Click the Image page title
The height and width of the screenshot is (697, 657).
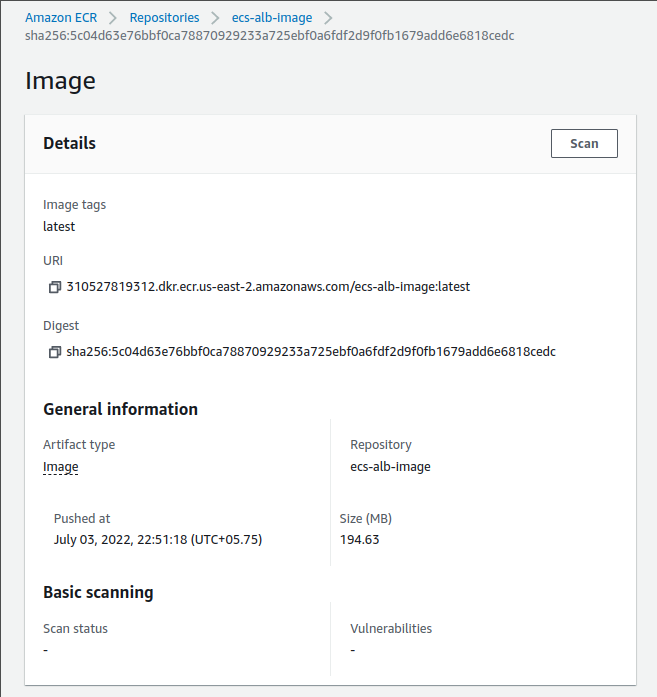pyautogui.click(x=60, y=81)
